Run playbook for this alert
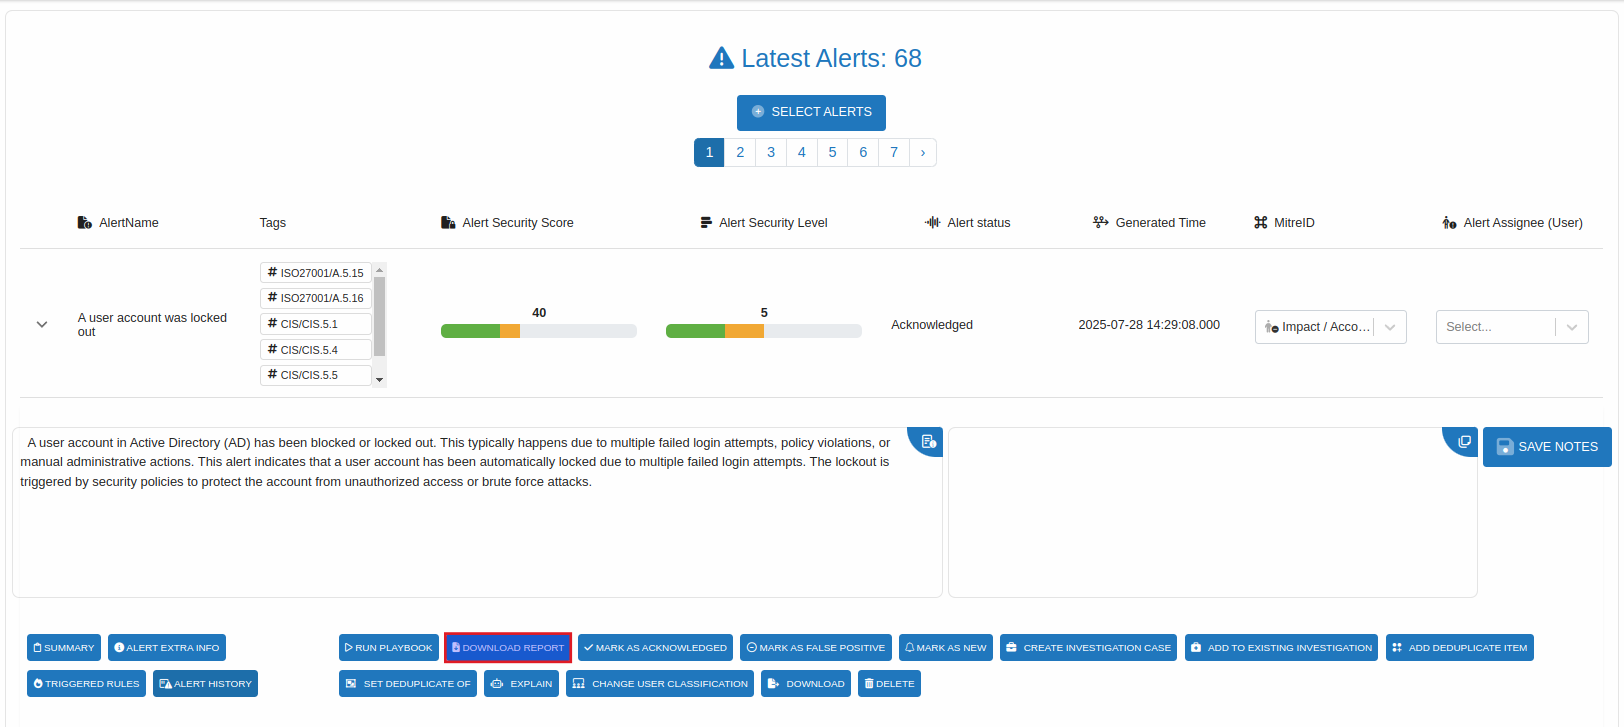Viewport: 1624px width, 727px height. [388, 648]
